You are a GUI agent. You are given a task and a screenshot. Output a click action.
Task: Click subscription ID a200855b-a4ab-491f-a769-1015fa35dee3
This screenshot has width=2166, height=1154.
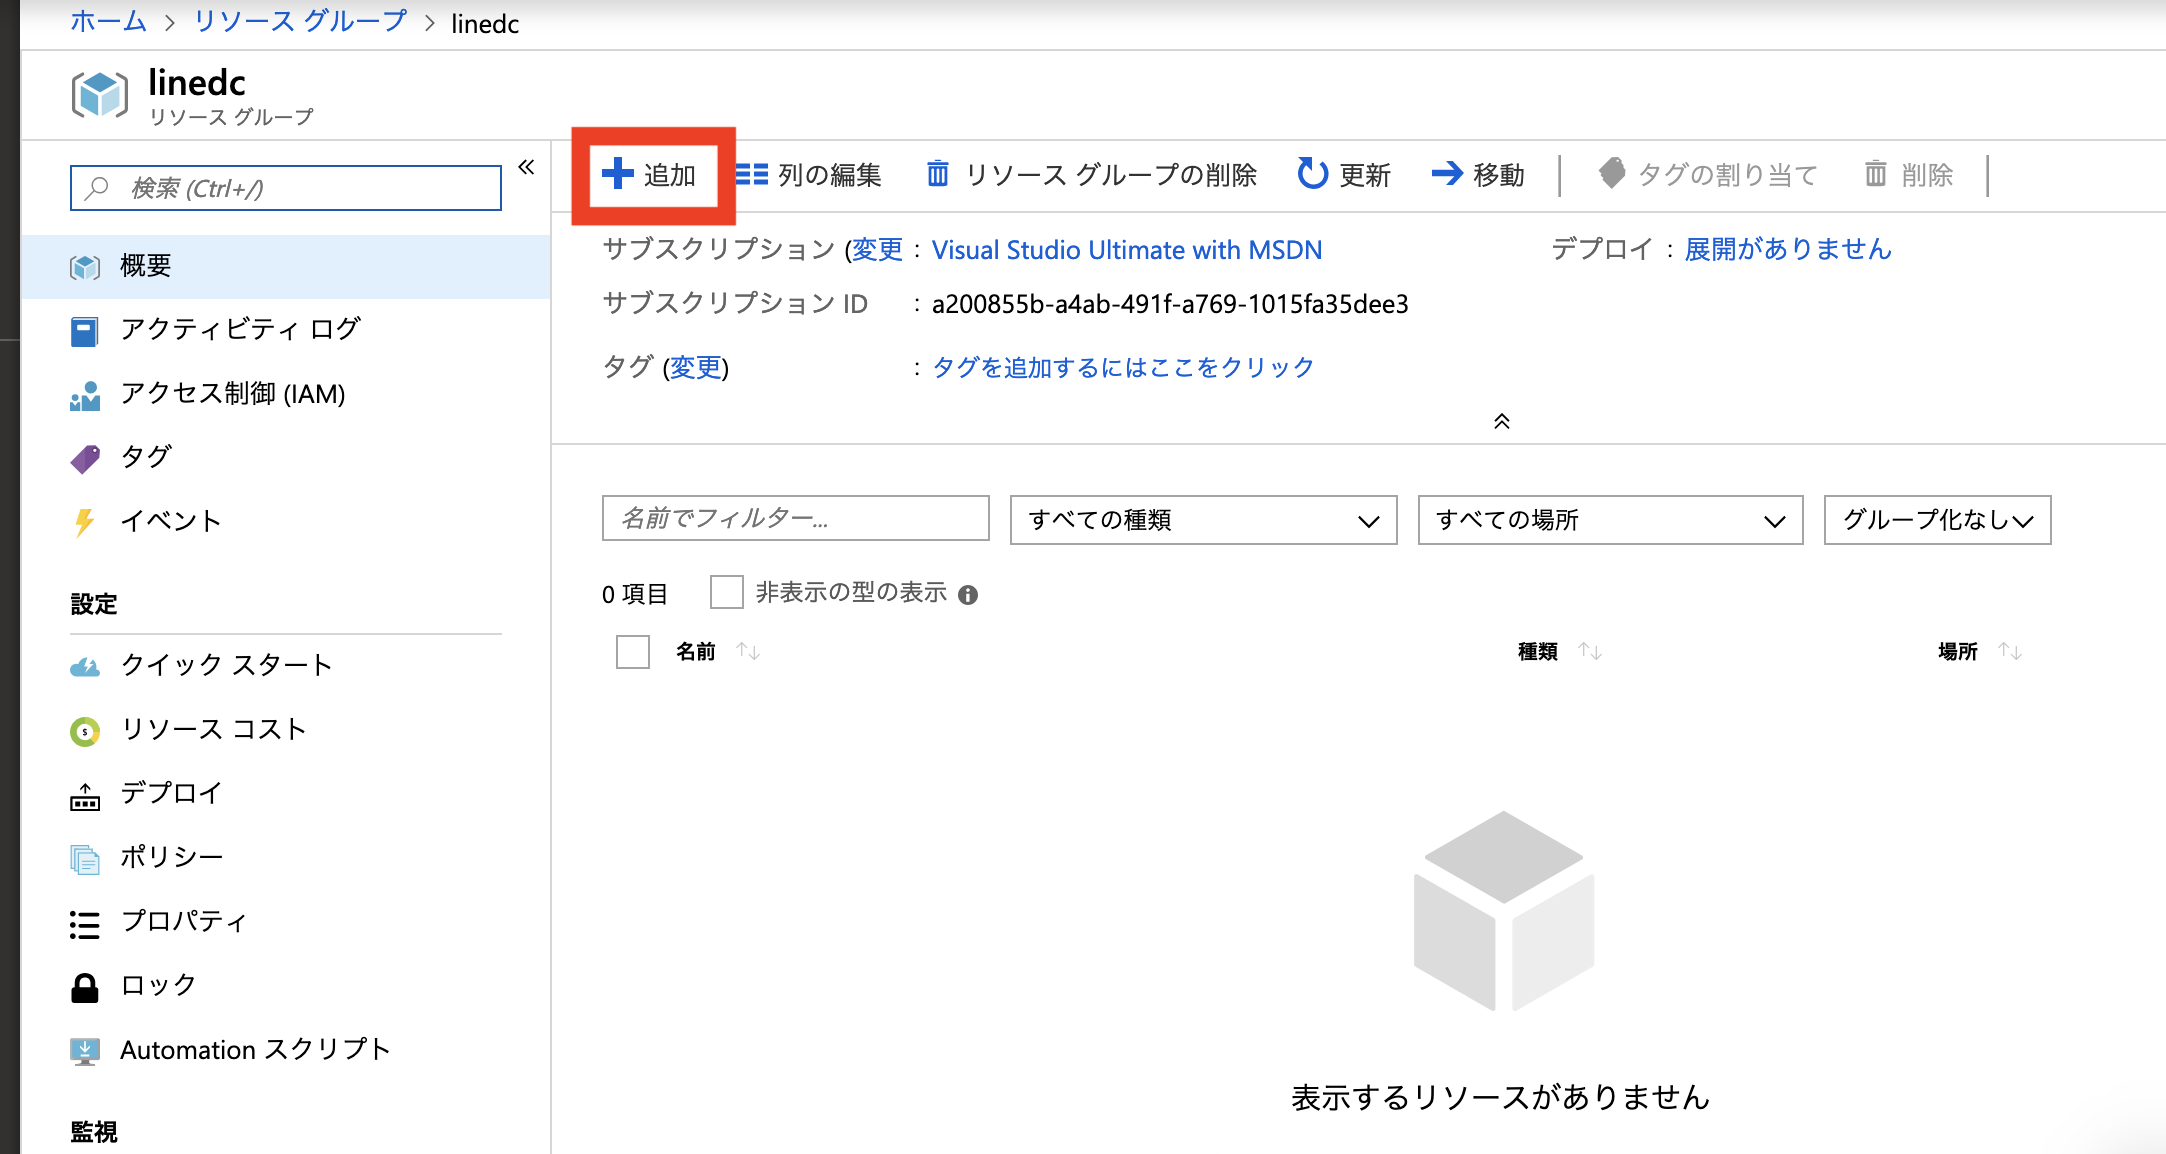1170,304
